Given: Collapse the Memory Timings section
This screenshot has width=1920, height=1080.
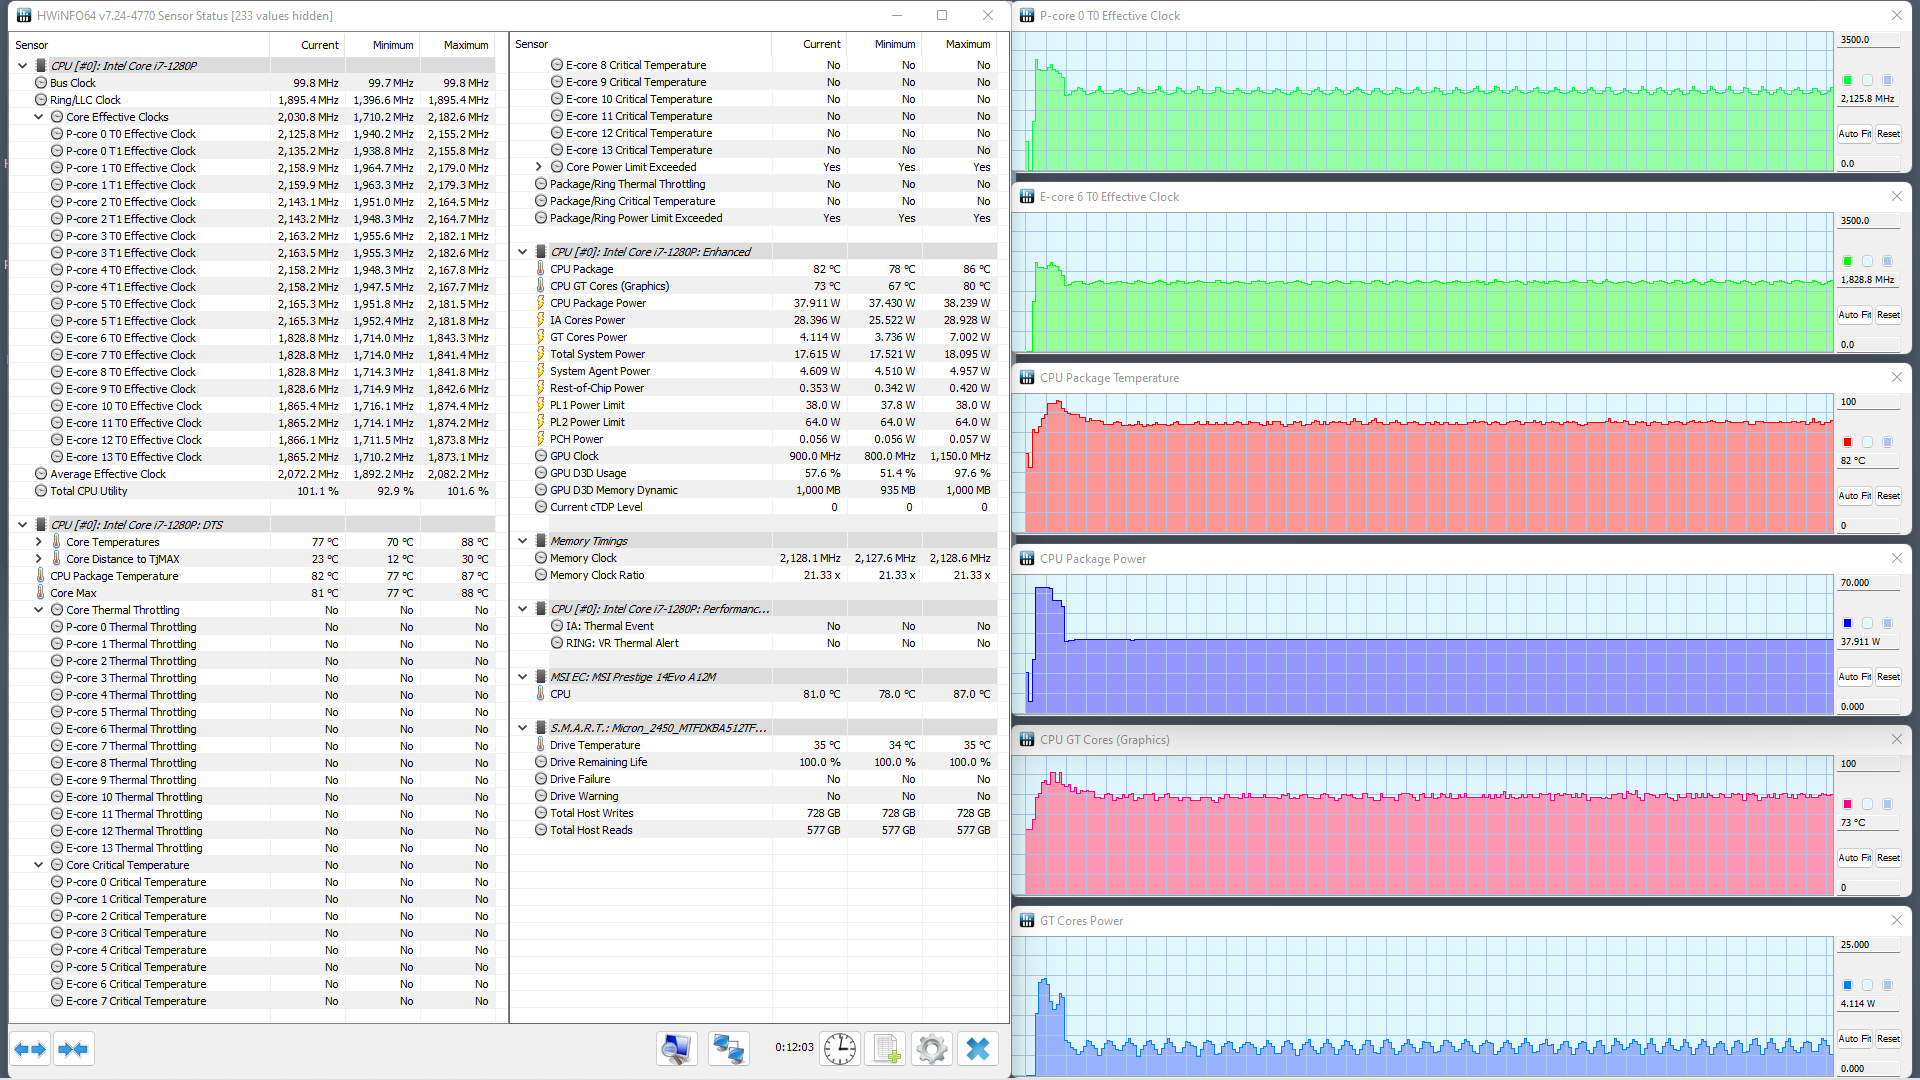Looking at the screenshot, I should [x=523, y=541].
